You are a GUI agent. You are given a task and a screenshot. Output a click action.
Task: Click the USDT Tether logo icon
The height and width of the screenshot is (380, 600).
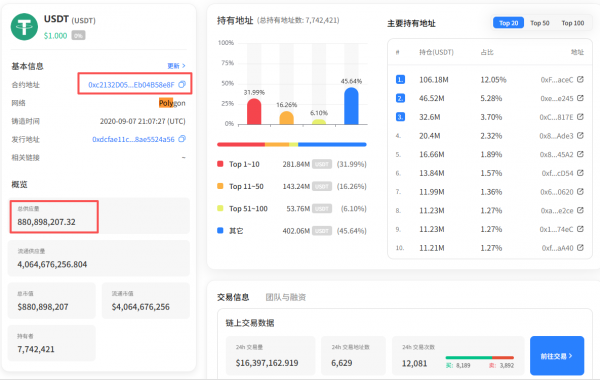(x=24, y=27)
